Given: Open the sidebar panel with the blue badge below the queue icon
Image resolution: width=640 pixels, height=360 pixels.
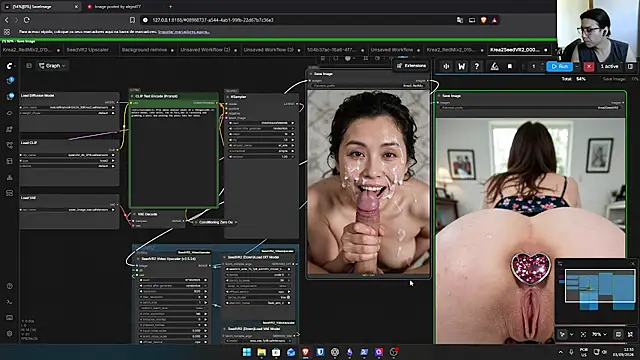Looking at the screenshot, I should tap(10, 96).
